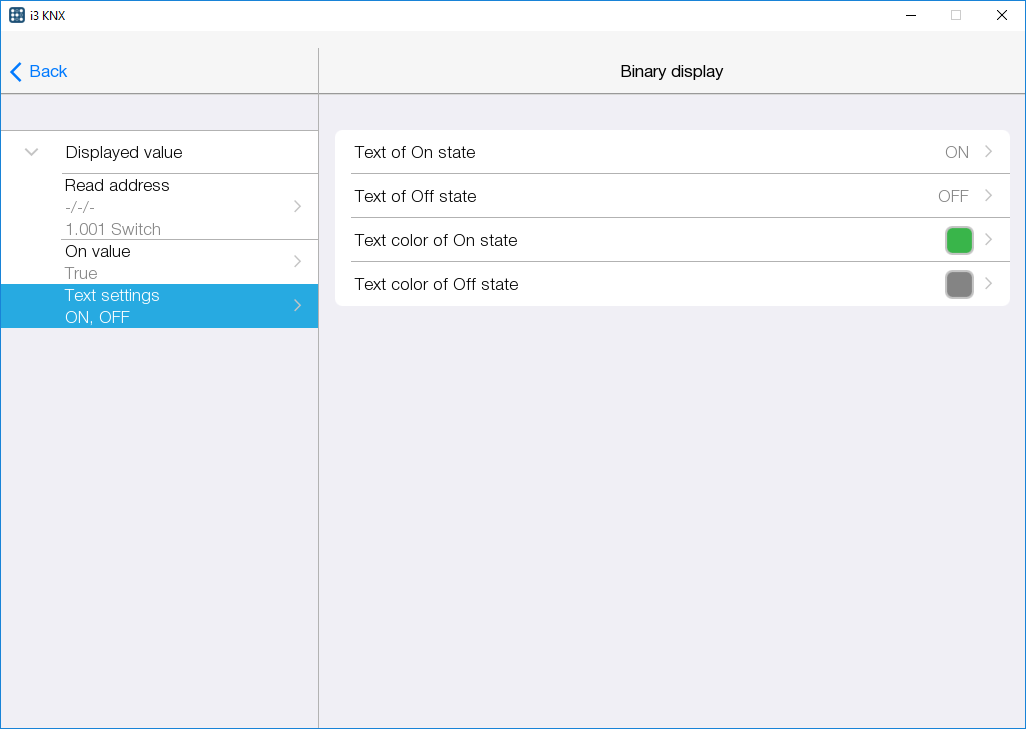Screen dimensions: 1026x729
Task: Click the Binary display header title
Action: tap(671, 71)
